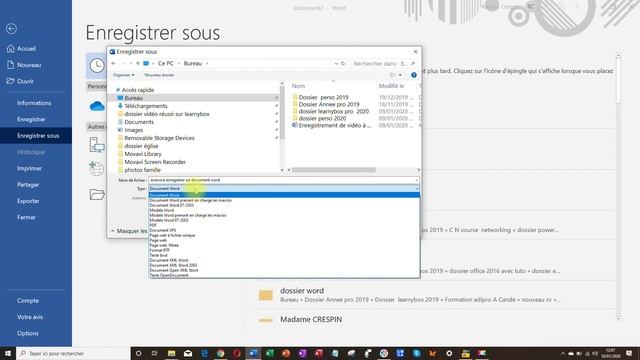The height and width of the screenshot is (360, 640).
Task: Select dossier perso 2020 folder
Action: (x=322, y=118)
